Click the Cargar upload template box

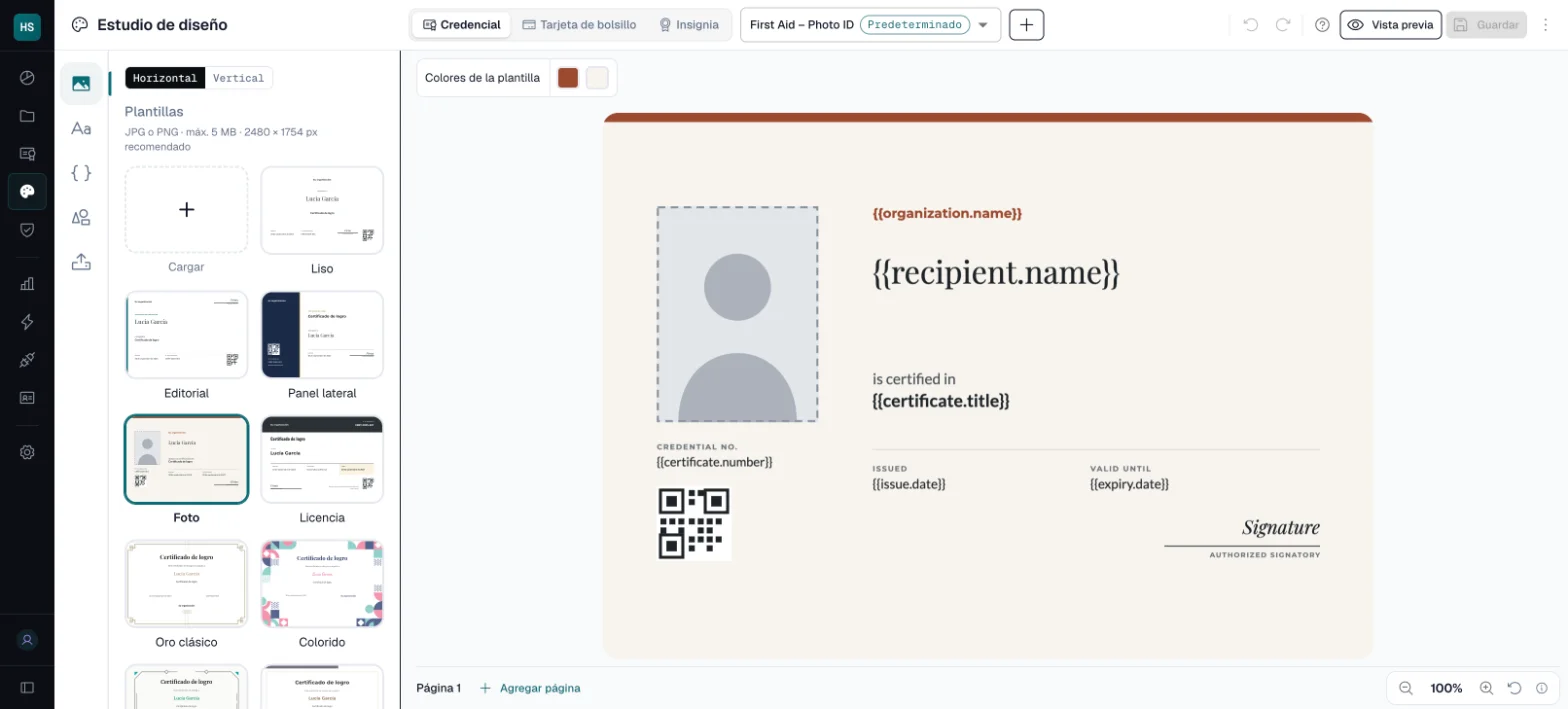tap(186, 210)
